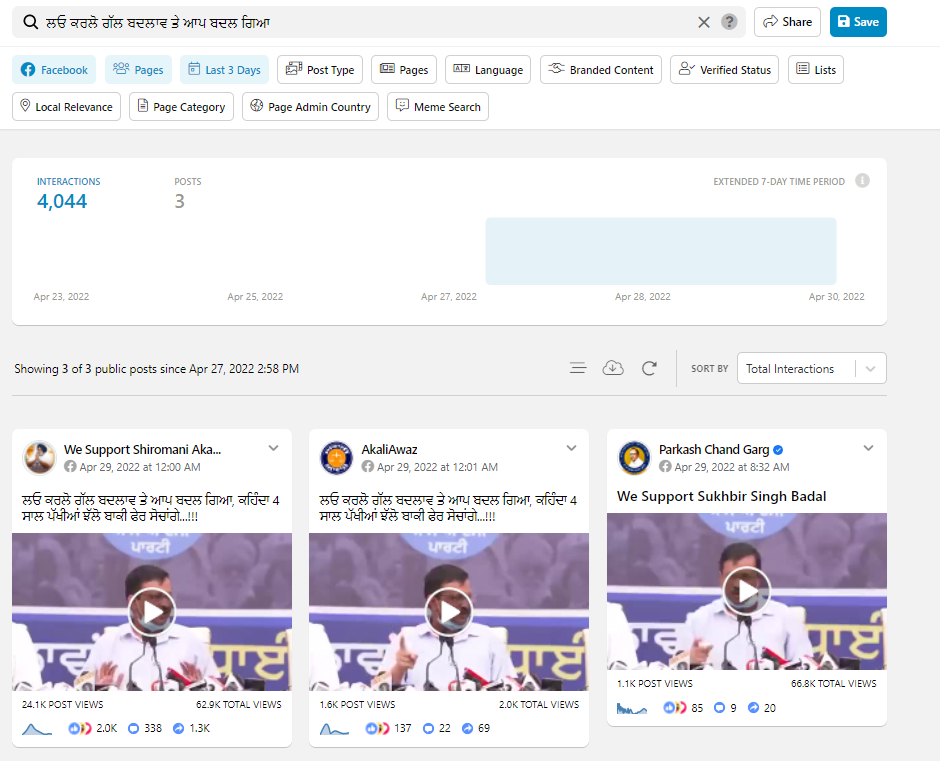Open the Lists filter

coord(816,70)
